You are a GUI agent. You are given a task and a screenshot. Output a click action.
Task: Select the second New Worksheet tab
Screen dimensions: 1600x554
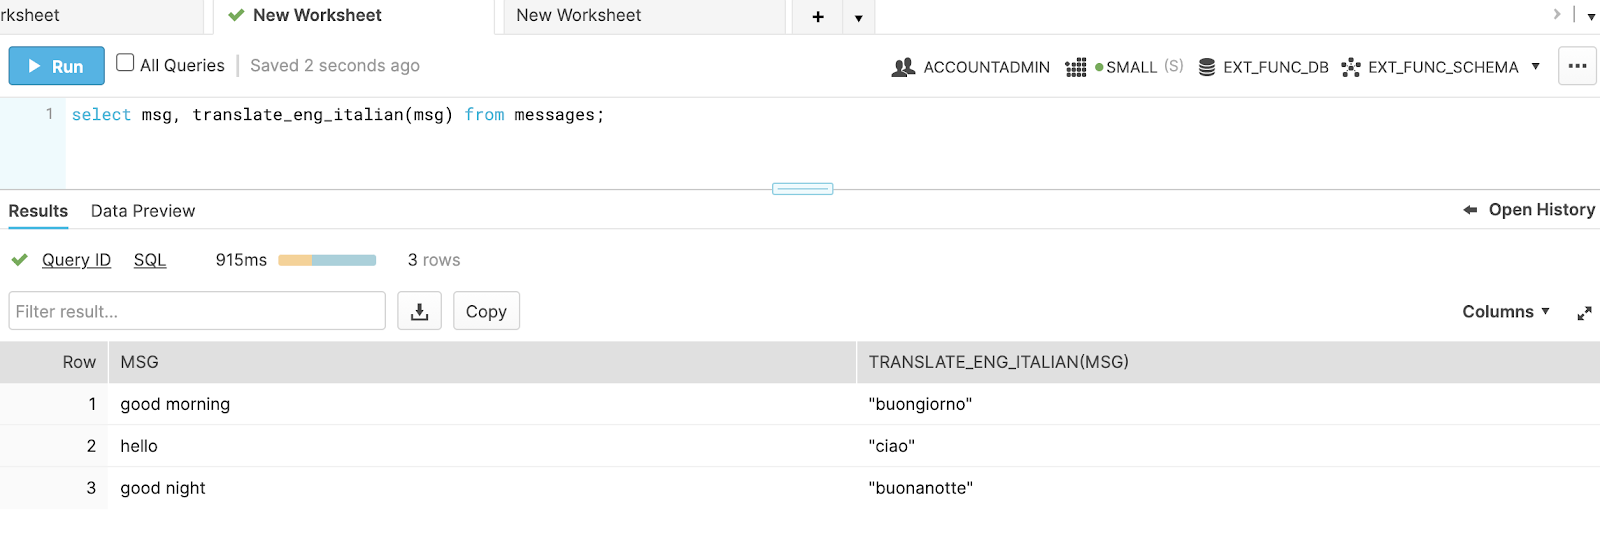pos(579,16)
